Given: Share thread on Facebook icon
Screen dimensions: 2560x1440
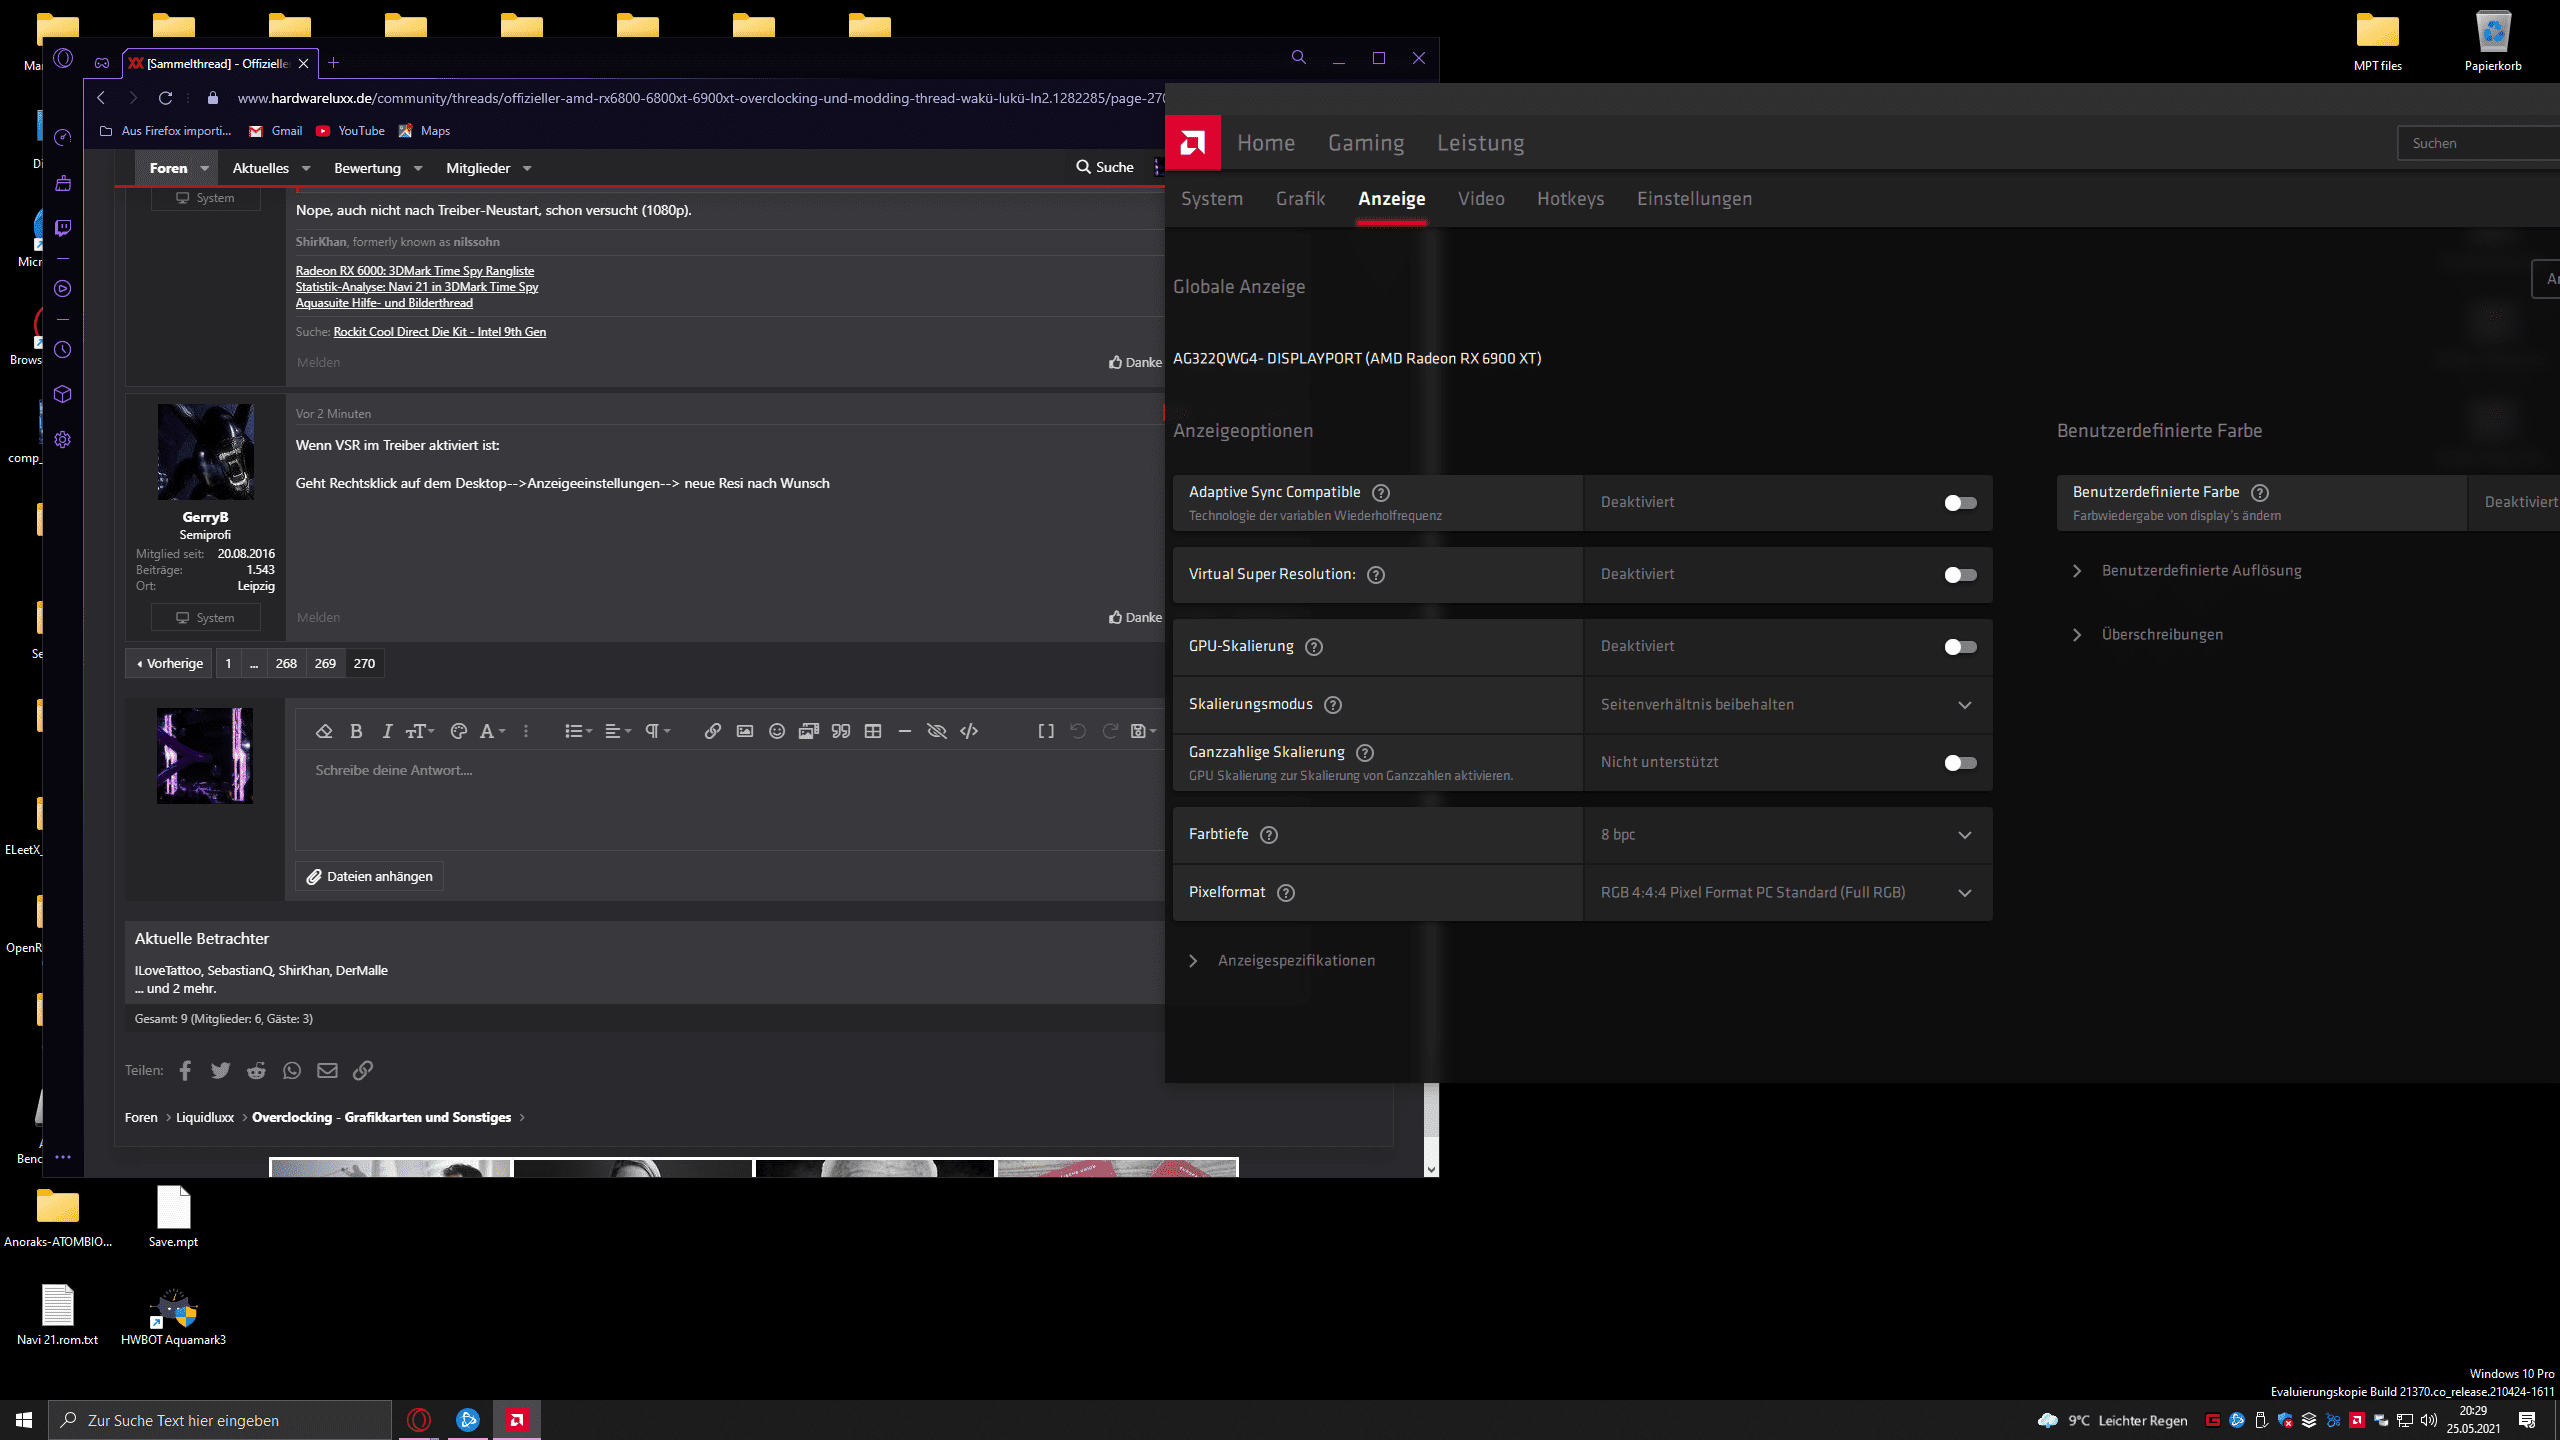Looking at the screenshot, I should click(x=185, y=1070).
